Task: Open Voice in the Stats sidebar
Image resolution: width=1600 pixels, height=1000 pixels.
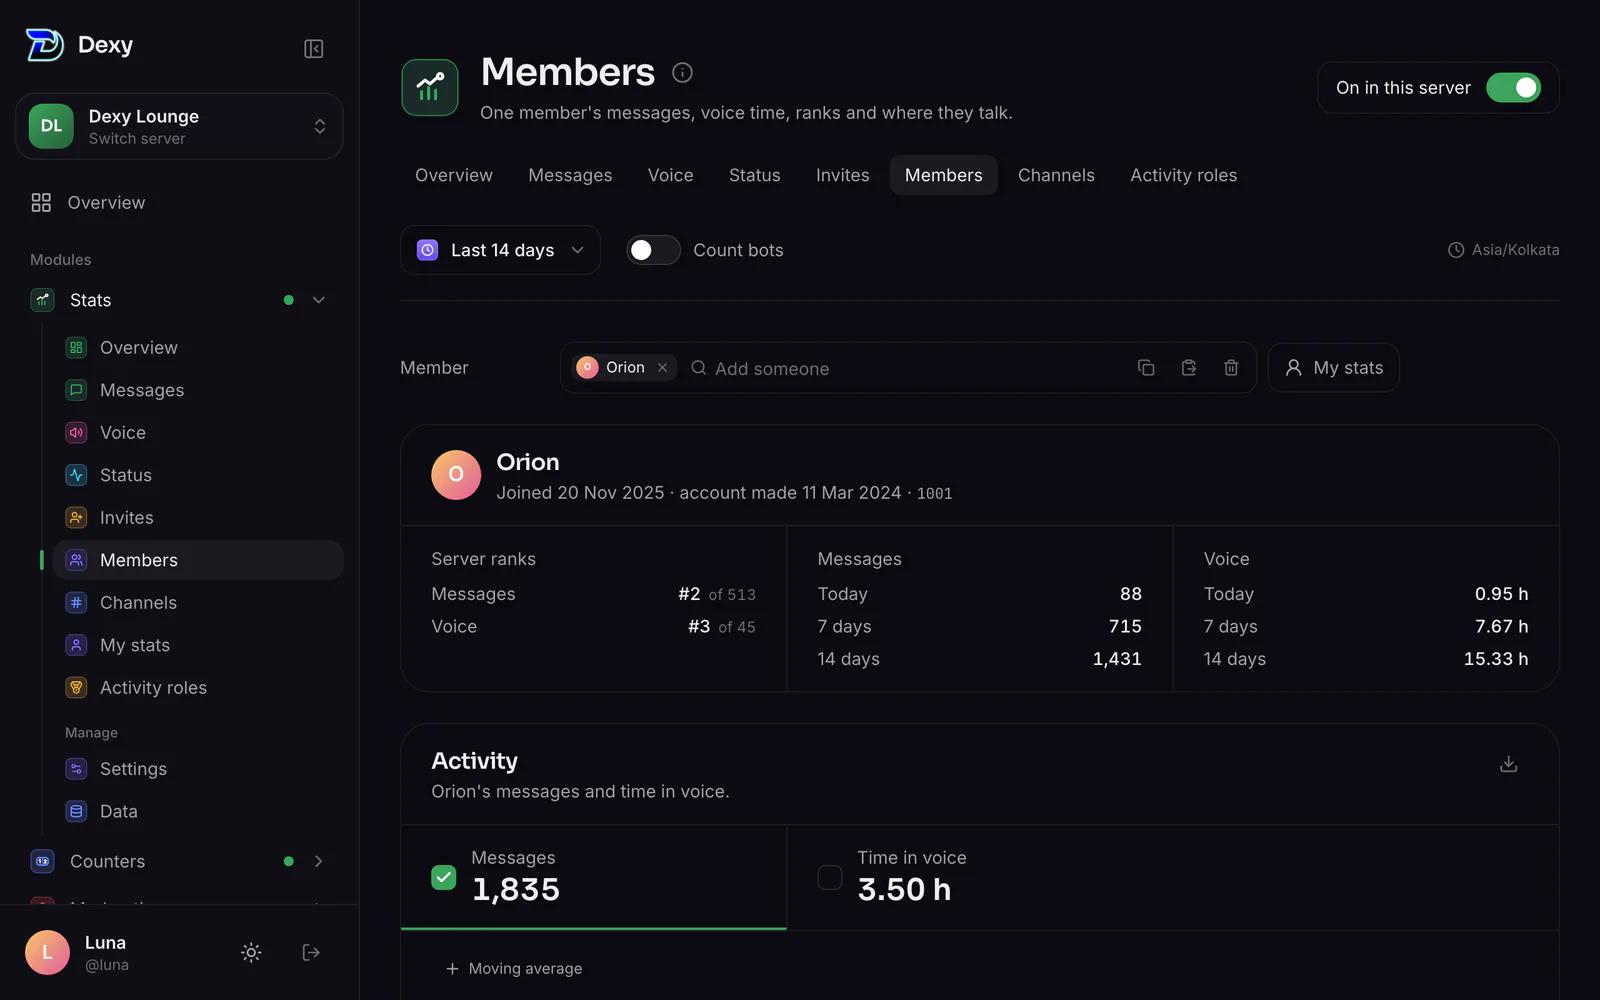Action: (198, 433)
